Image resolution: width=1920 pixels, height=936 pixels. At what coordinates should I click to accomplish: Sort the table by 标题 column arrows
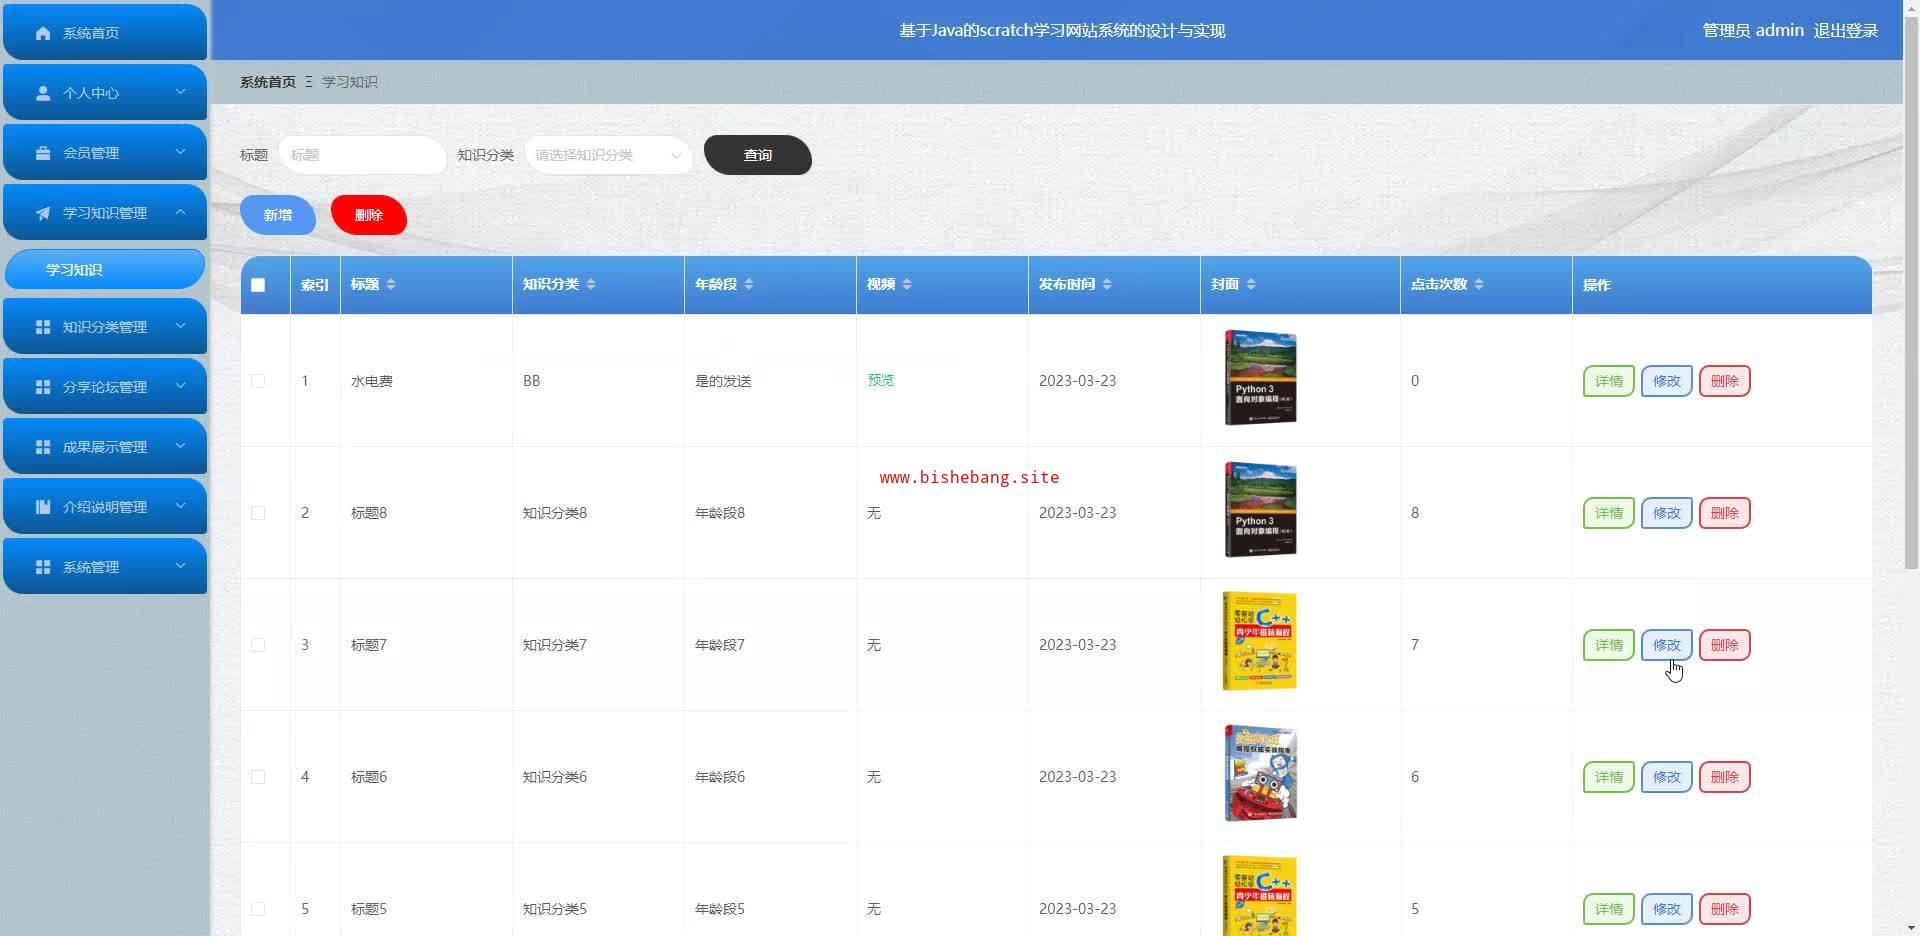coord(391,285)
